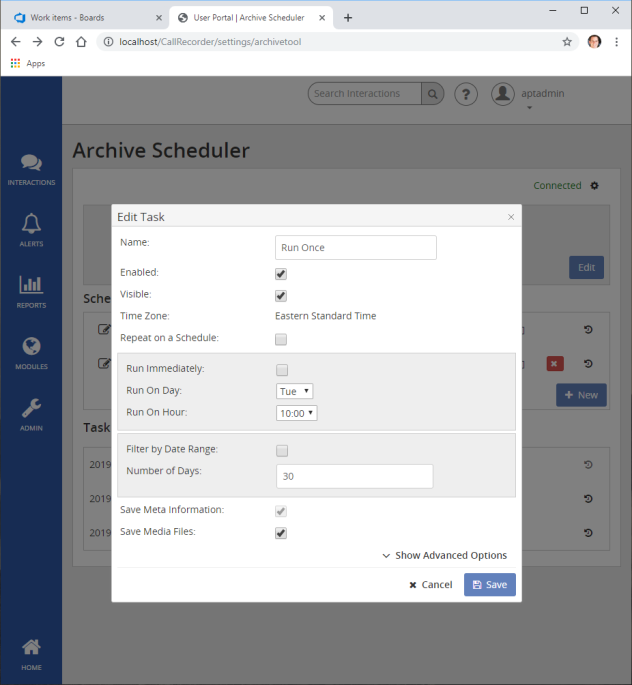Click the settings gear next to Connected

point(594,186)
